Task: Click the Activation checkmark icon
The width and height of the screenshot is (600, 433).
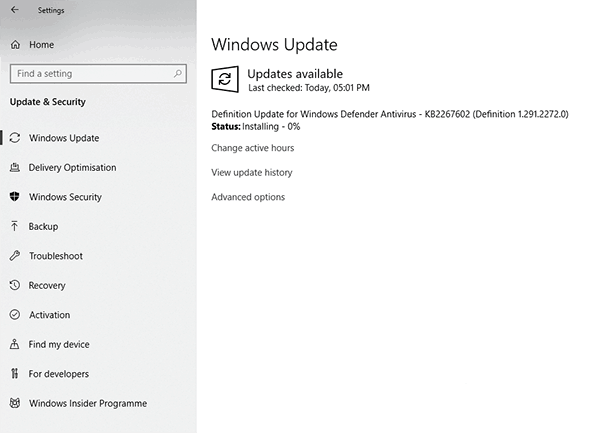Action: [15, 315]
